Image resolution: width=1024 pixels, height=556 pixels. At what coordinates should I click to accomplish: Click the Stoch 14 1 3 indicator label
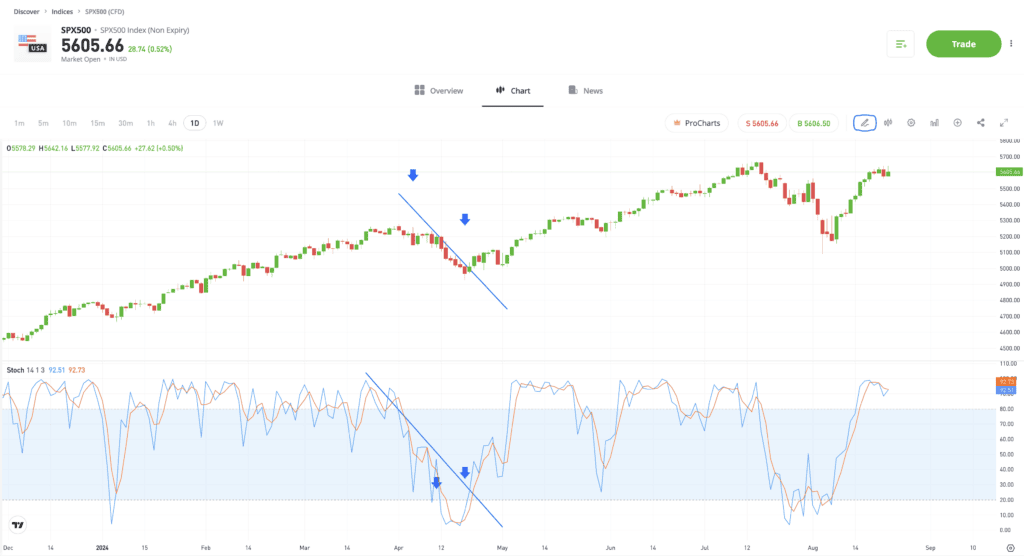coord(25,370)
